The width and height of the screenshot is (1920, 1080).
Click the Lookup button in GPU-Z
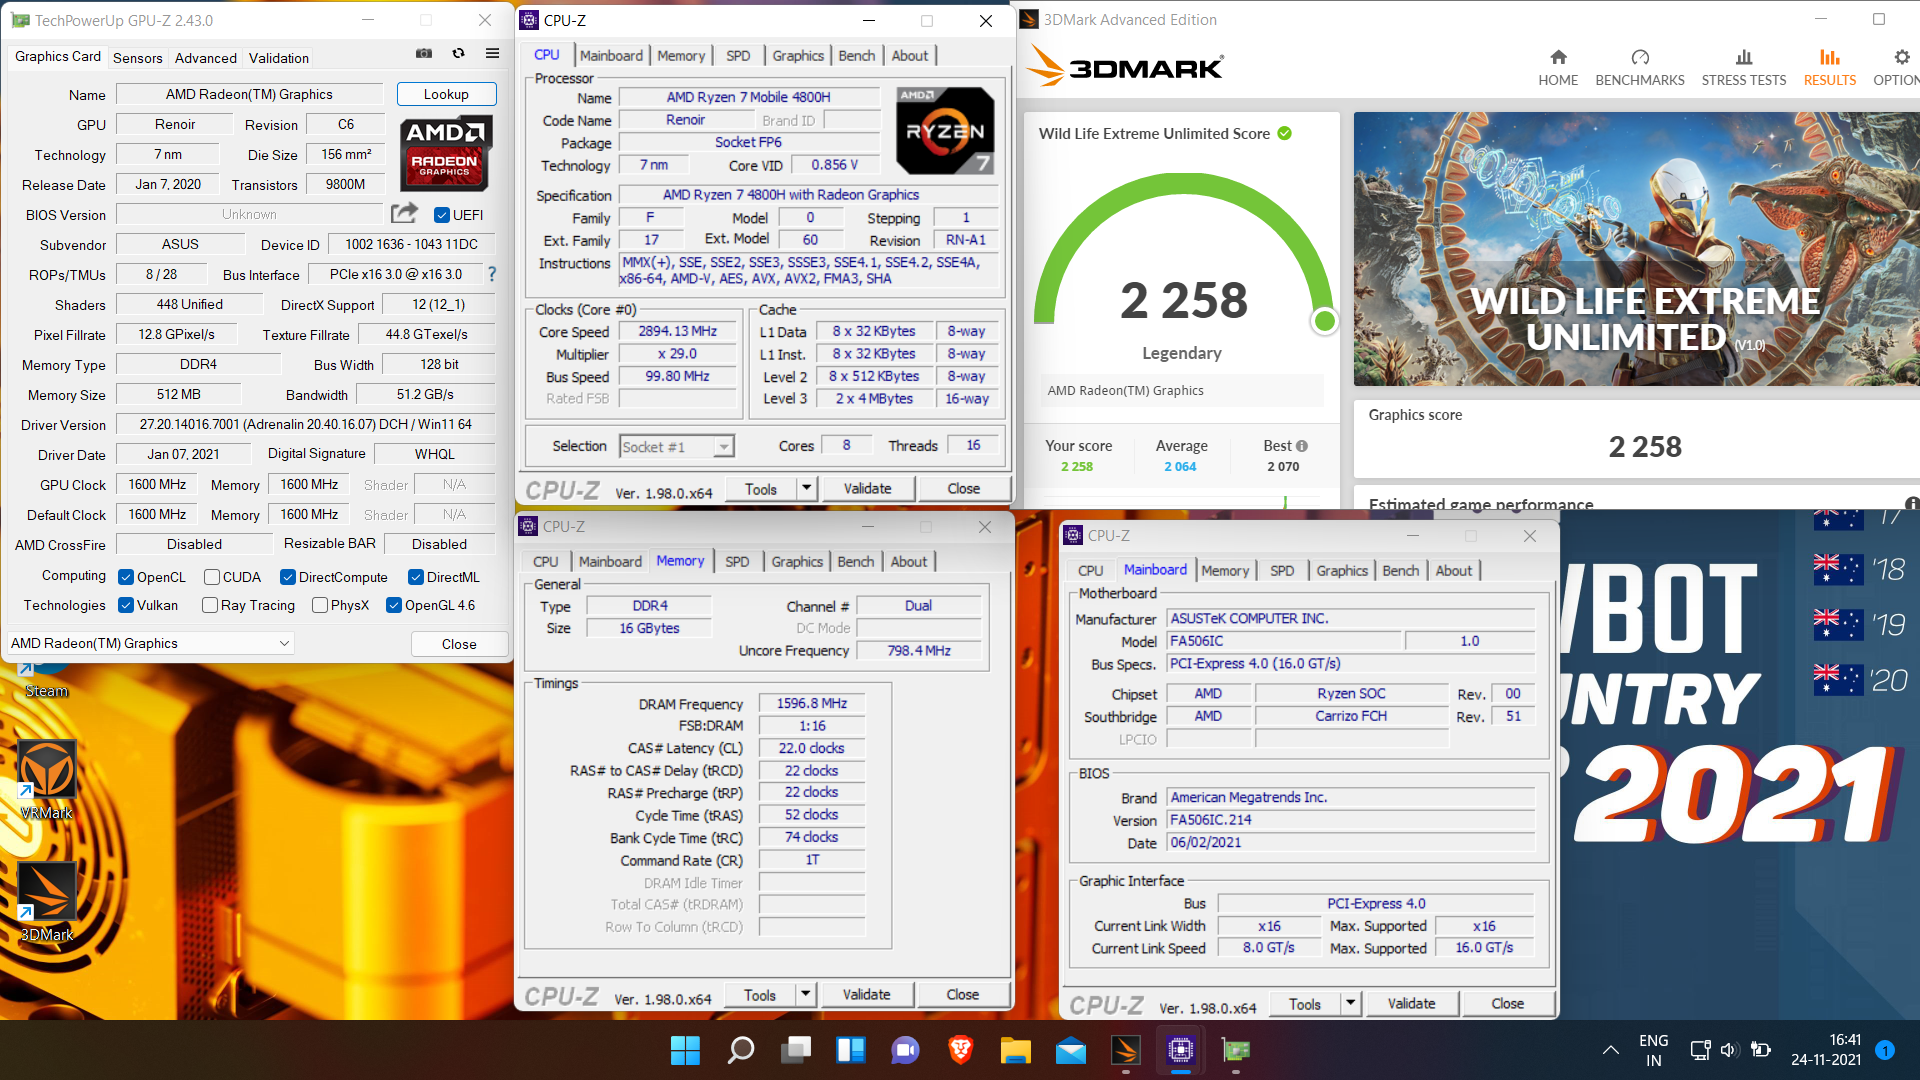(x=446, y=94)
